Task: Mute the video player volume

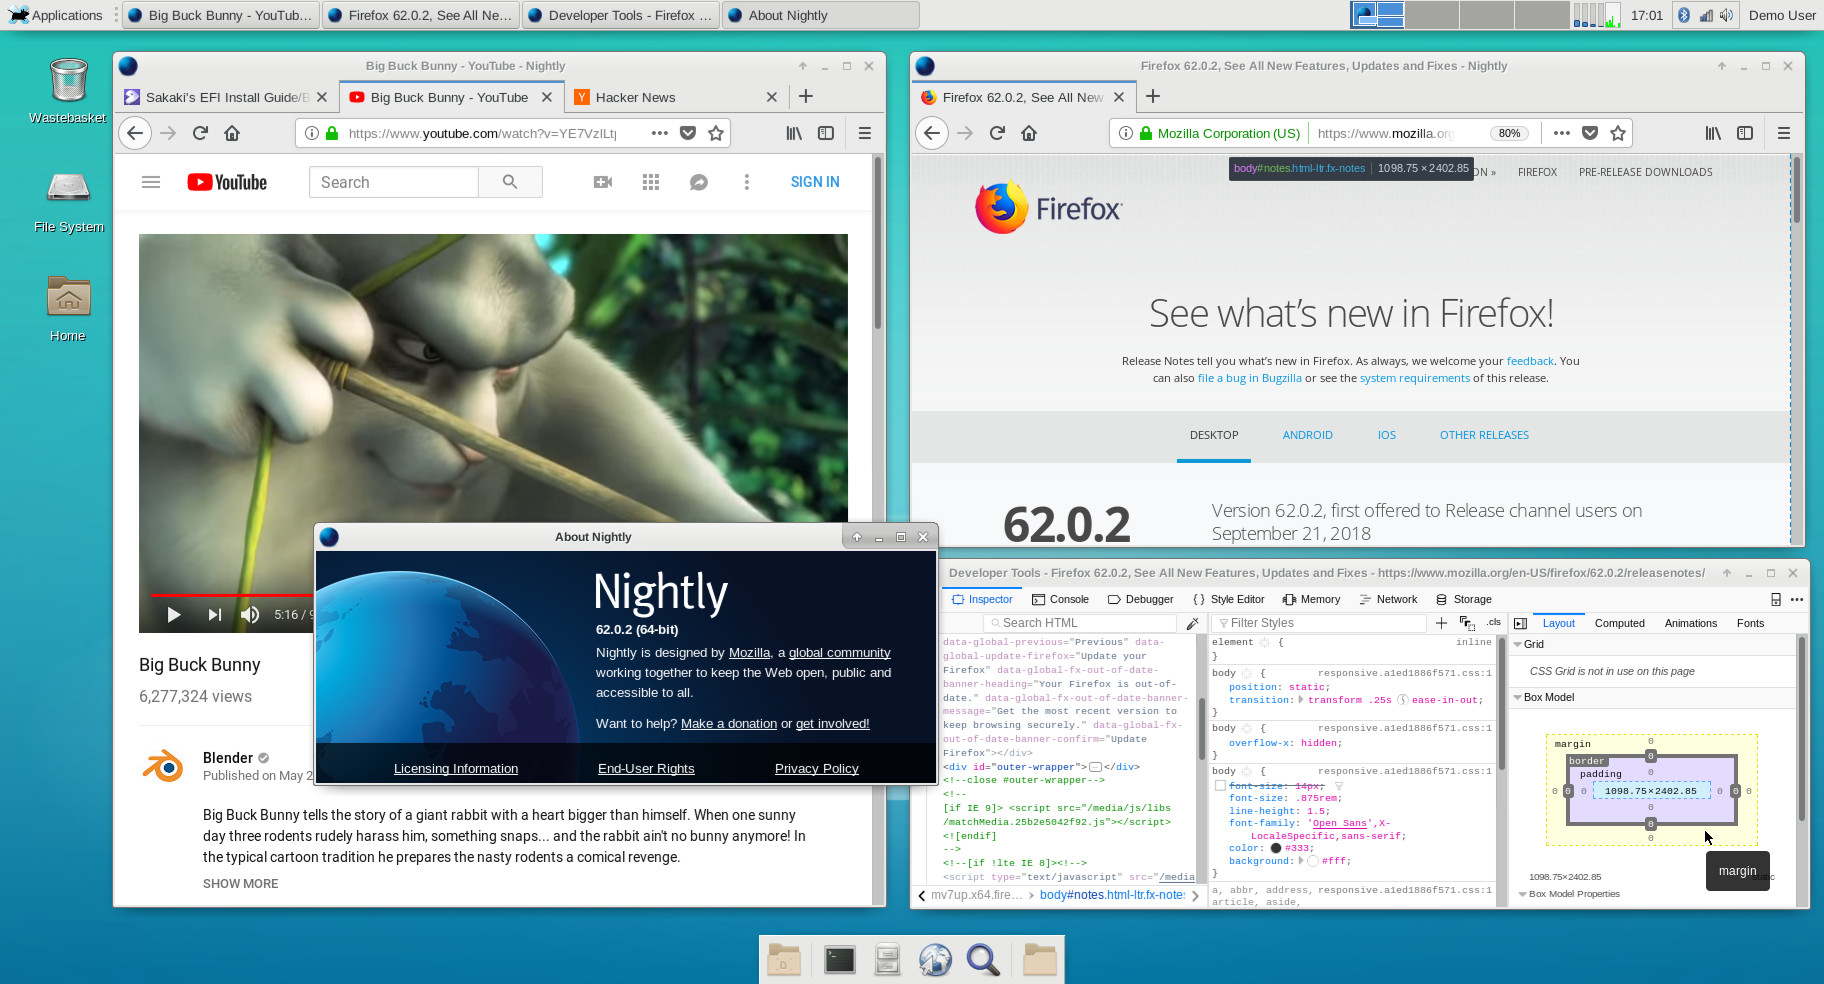Action: click(250, 615)
